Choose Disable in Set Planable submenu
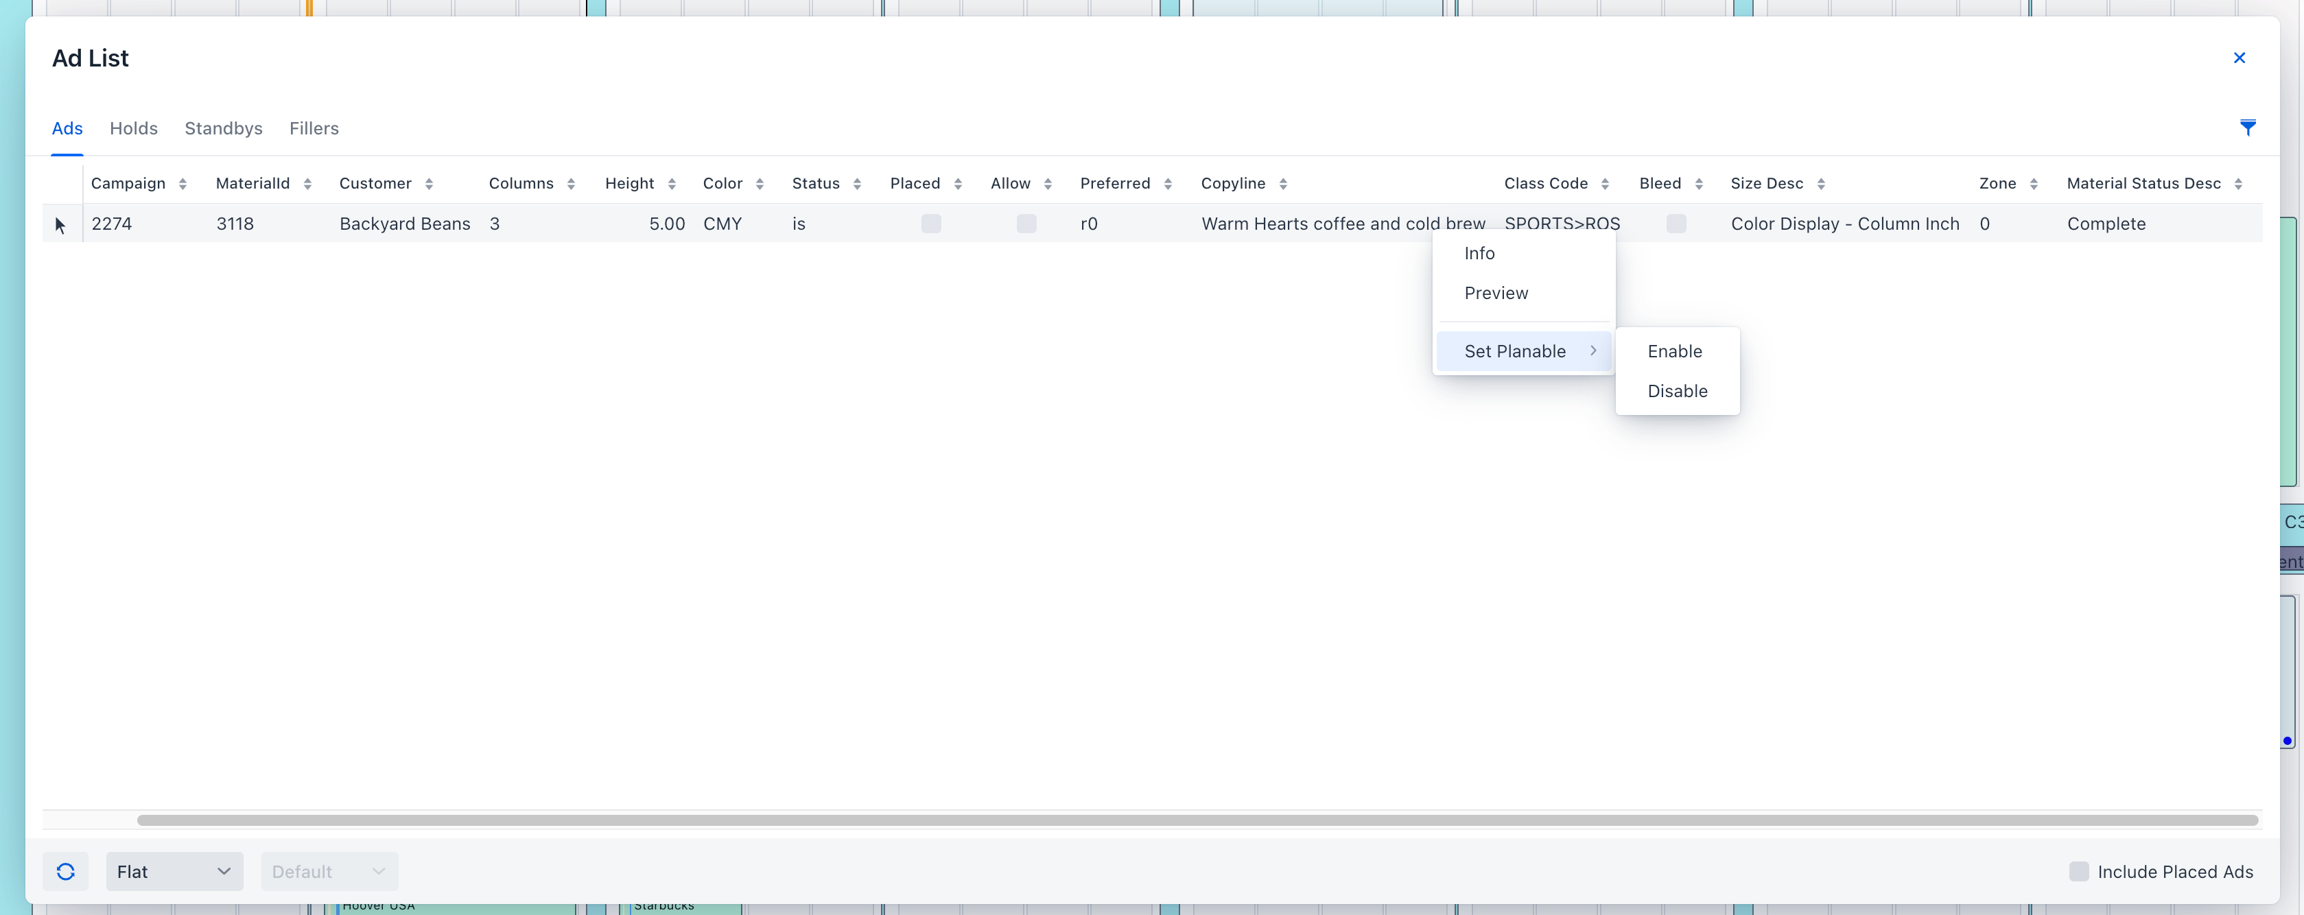Screen dimensions: 2304x915 tap(1677, 391)
